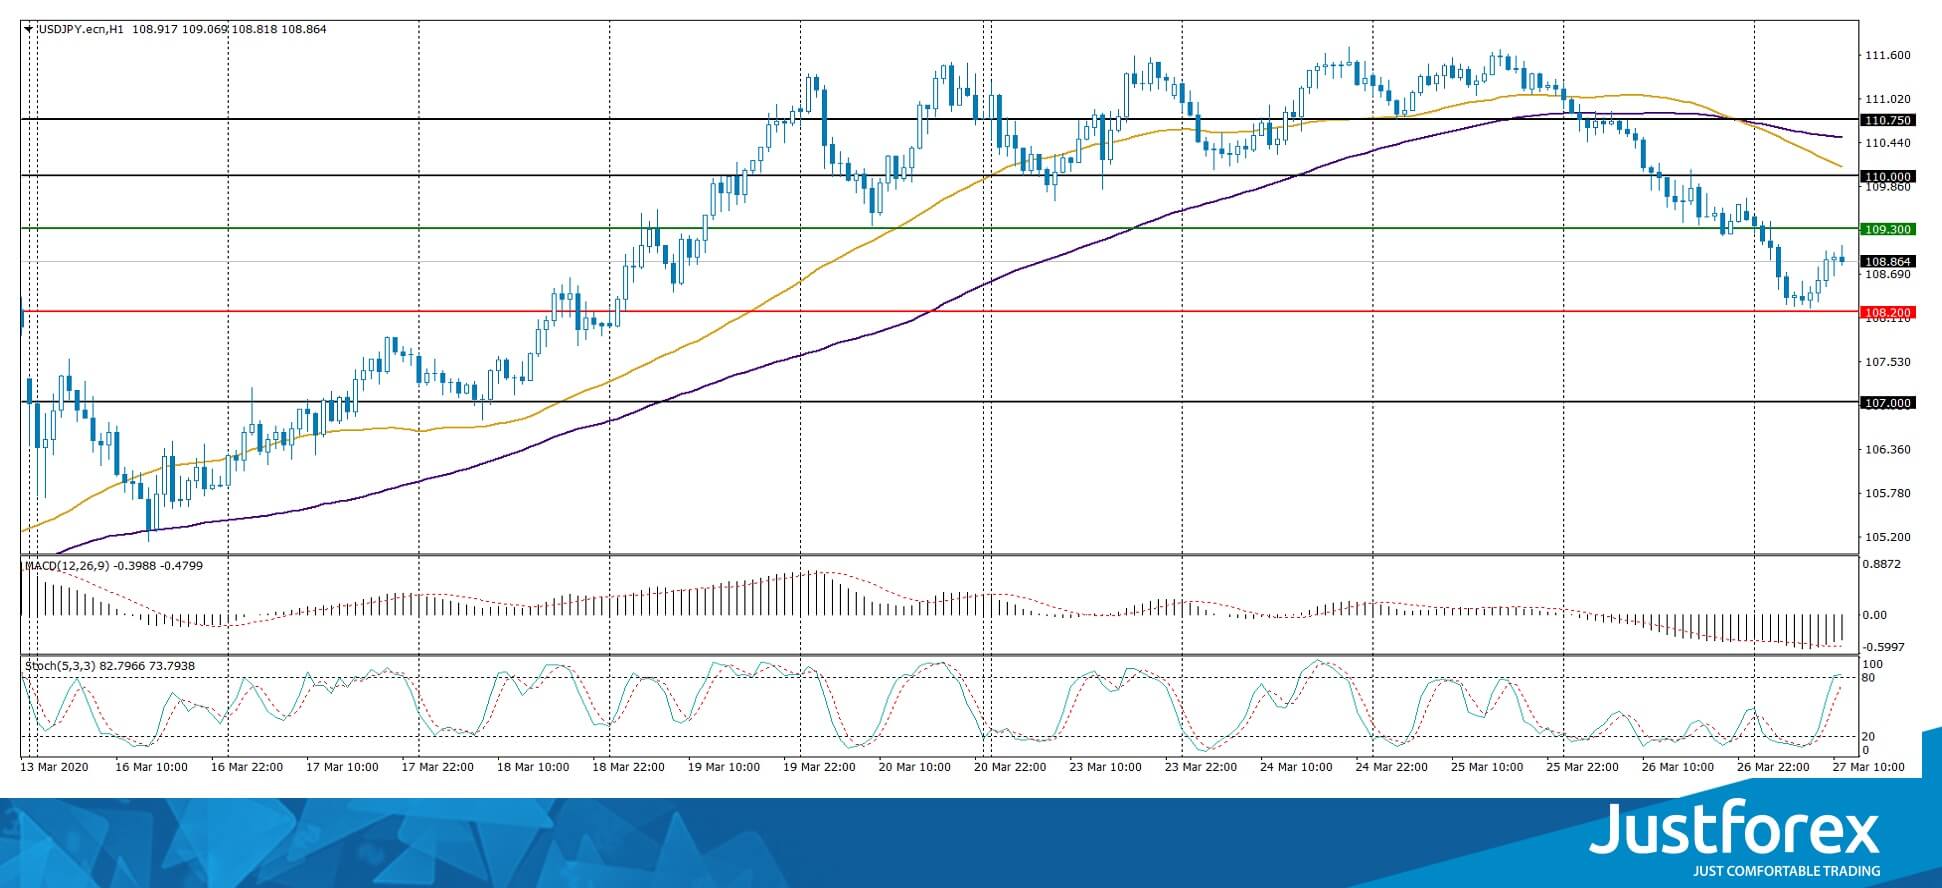
Task: Click the 106.360 price axis label
Action: coord(1888,449)
